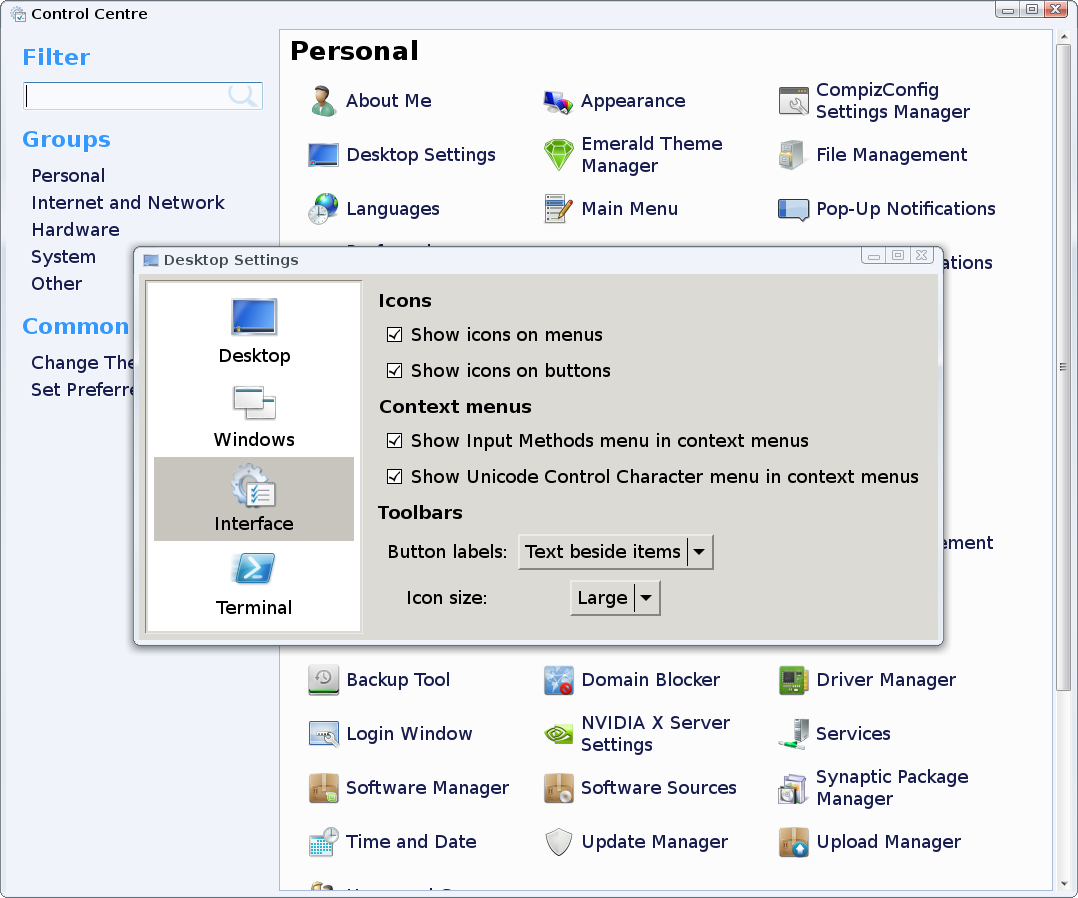This screenshot has height=898, width=1078.
Task: Toggle Show Unicode Control Character menu checkbox
Action: [394, 477]
